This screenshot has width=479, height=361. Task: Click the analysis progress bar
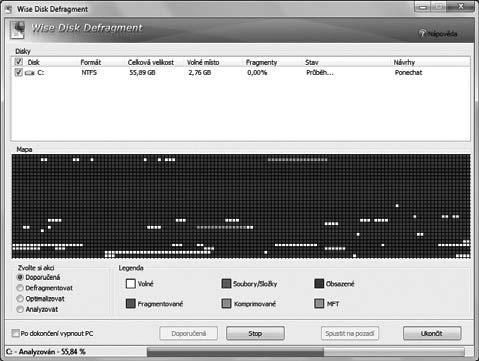306,352
